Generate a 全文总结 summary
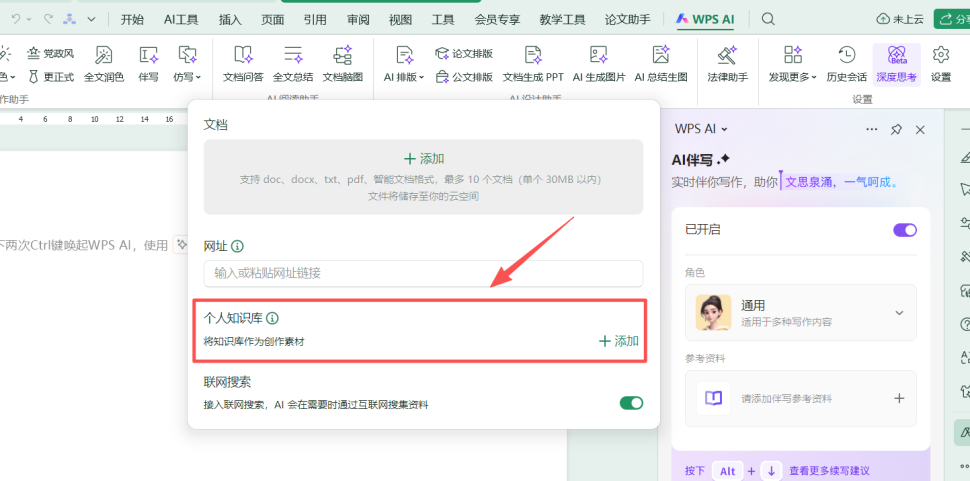Viewport: 970px width, 481px height. click(293, 64)
